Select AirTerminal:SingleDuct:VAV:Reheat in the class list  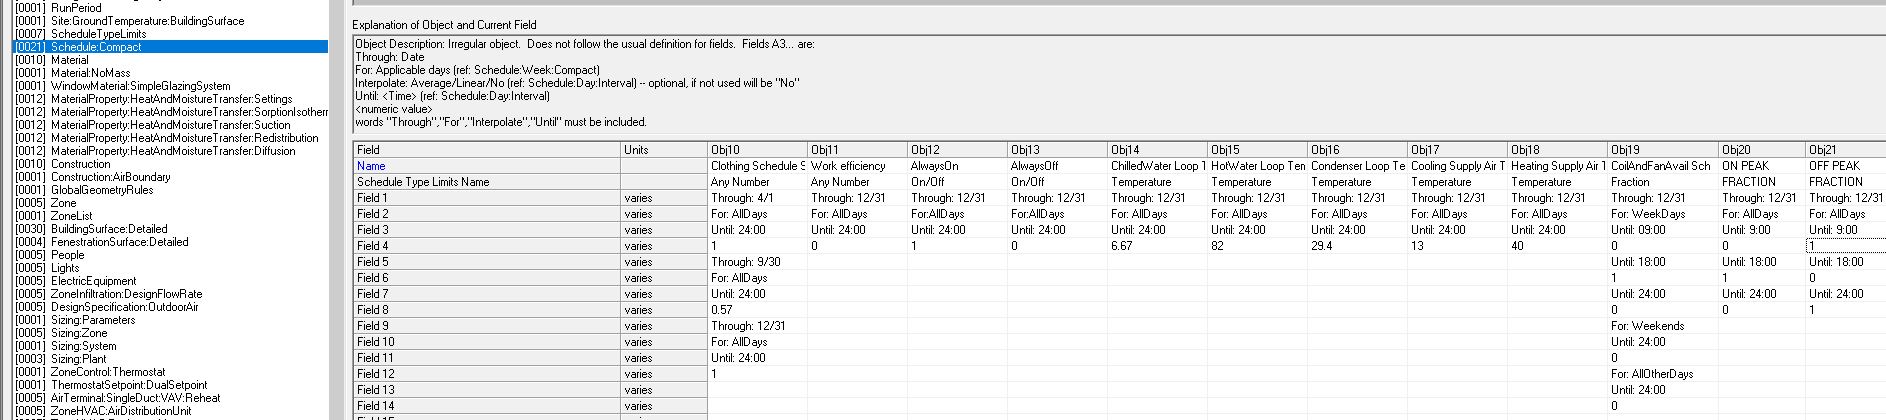(x=135, y=398)
